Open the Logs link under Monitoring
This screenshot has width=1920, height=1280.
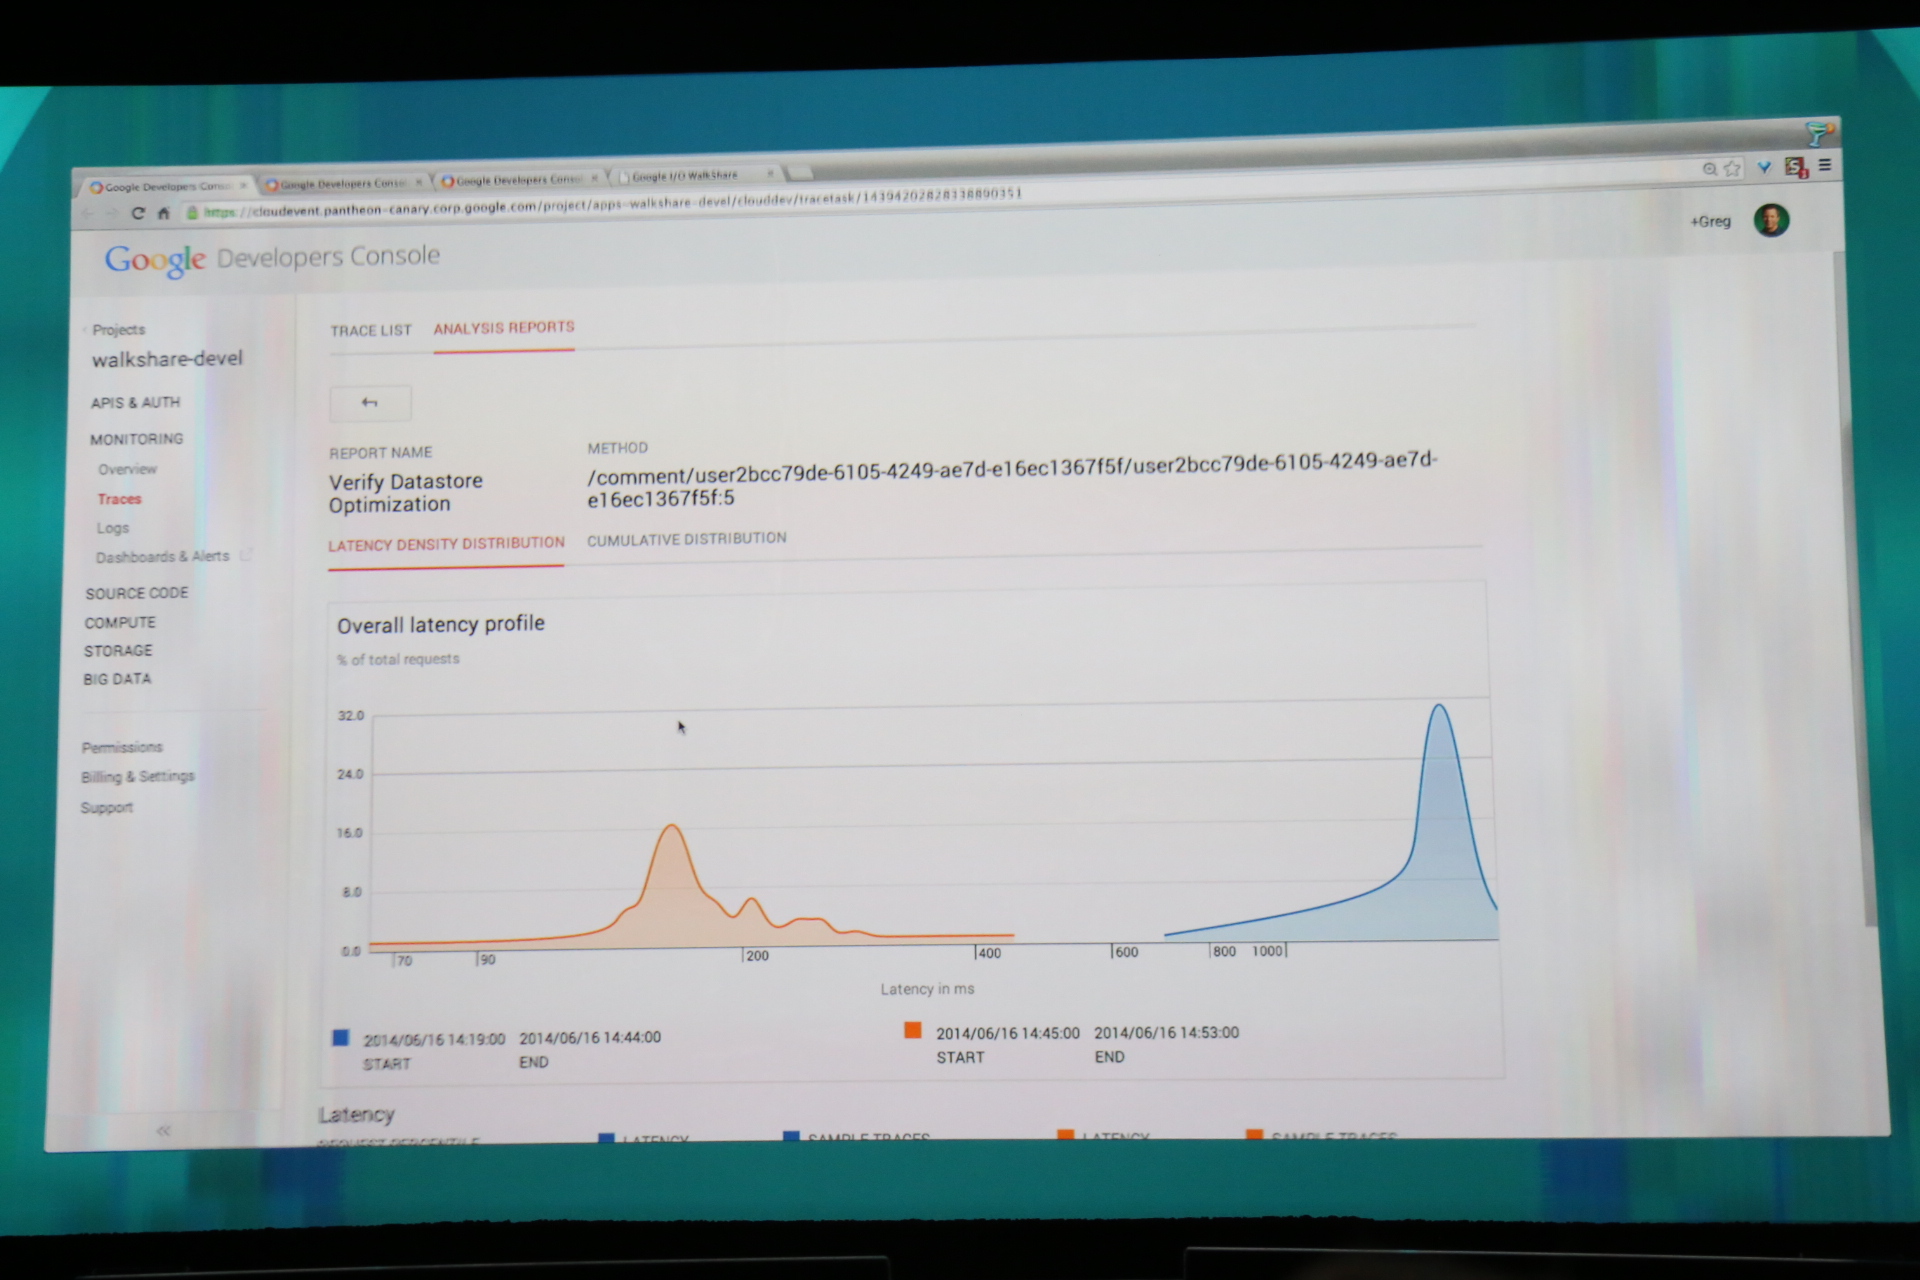[x=113, y=528]
